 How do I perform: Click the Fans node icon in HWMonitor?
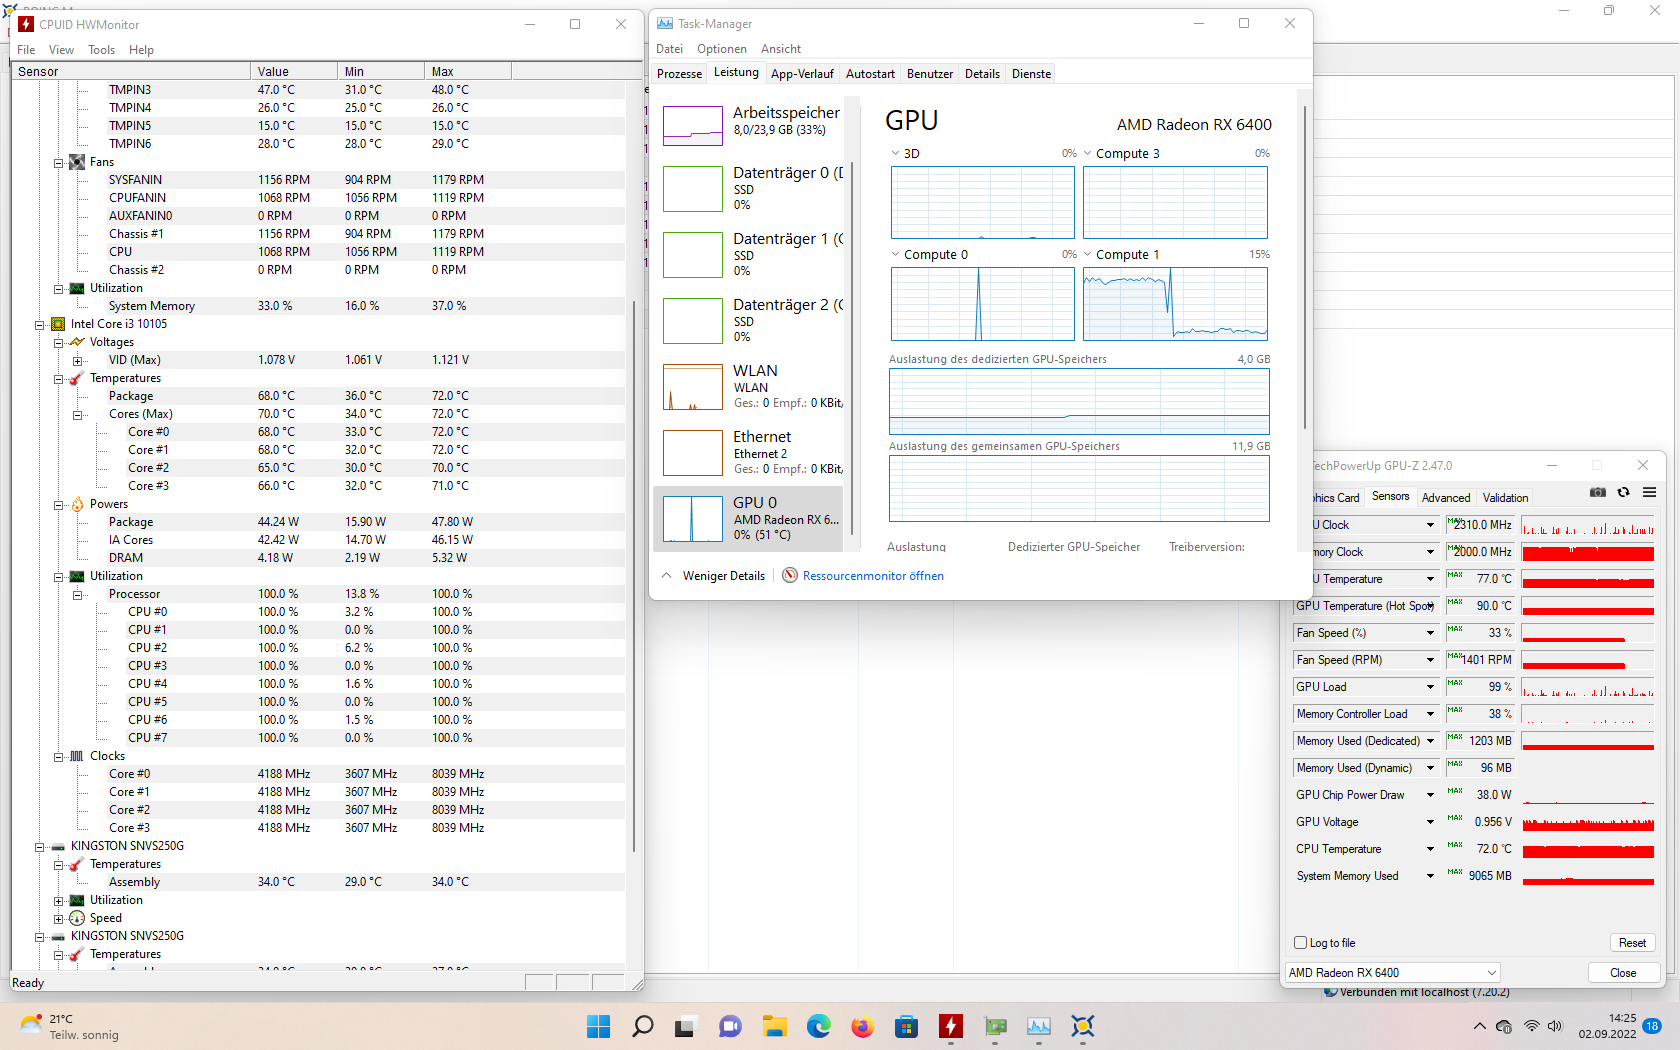77,162
